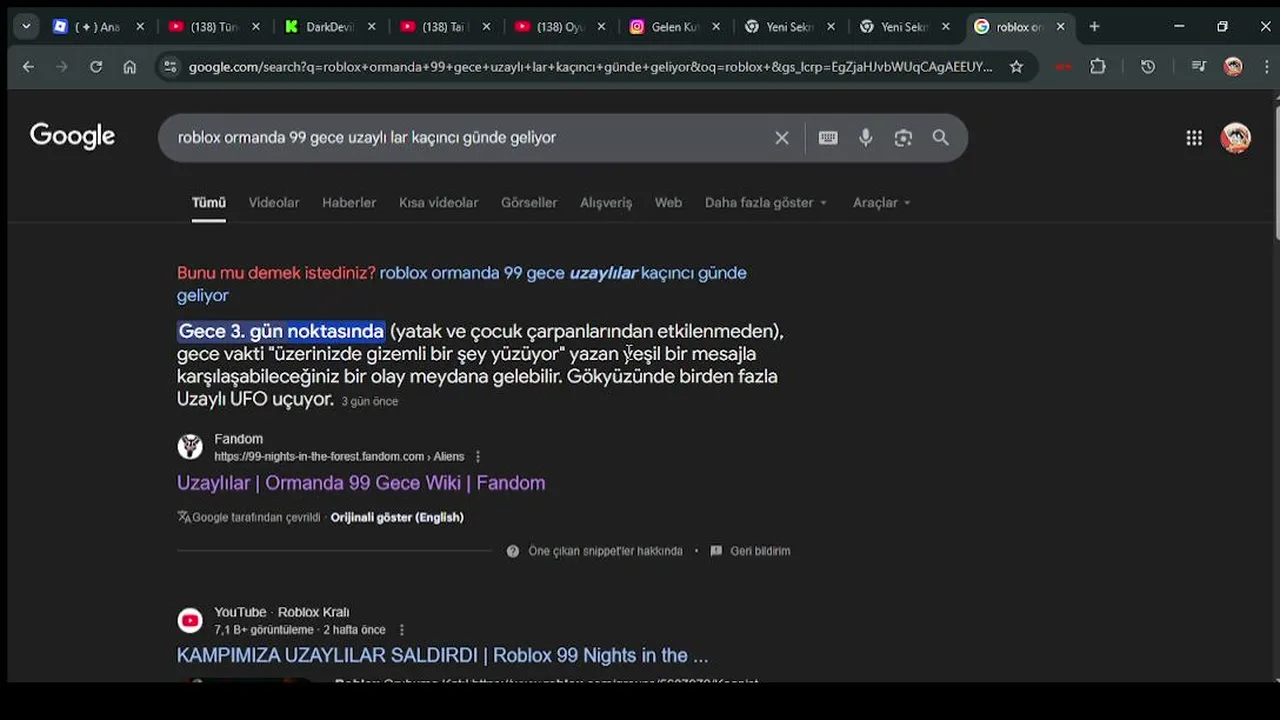This screenshot has width=1280, height=720.
Task: Open the YouTube result options menu
Action: click(402, 630)
